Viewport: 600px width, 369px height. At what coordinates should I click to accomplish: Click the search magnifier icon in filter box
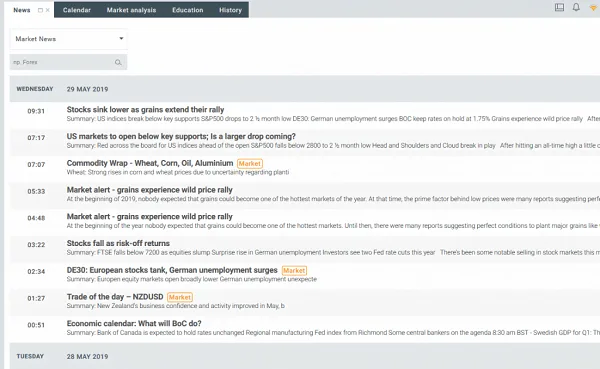pyautogui.click(x=118, y=62)
